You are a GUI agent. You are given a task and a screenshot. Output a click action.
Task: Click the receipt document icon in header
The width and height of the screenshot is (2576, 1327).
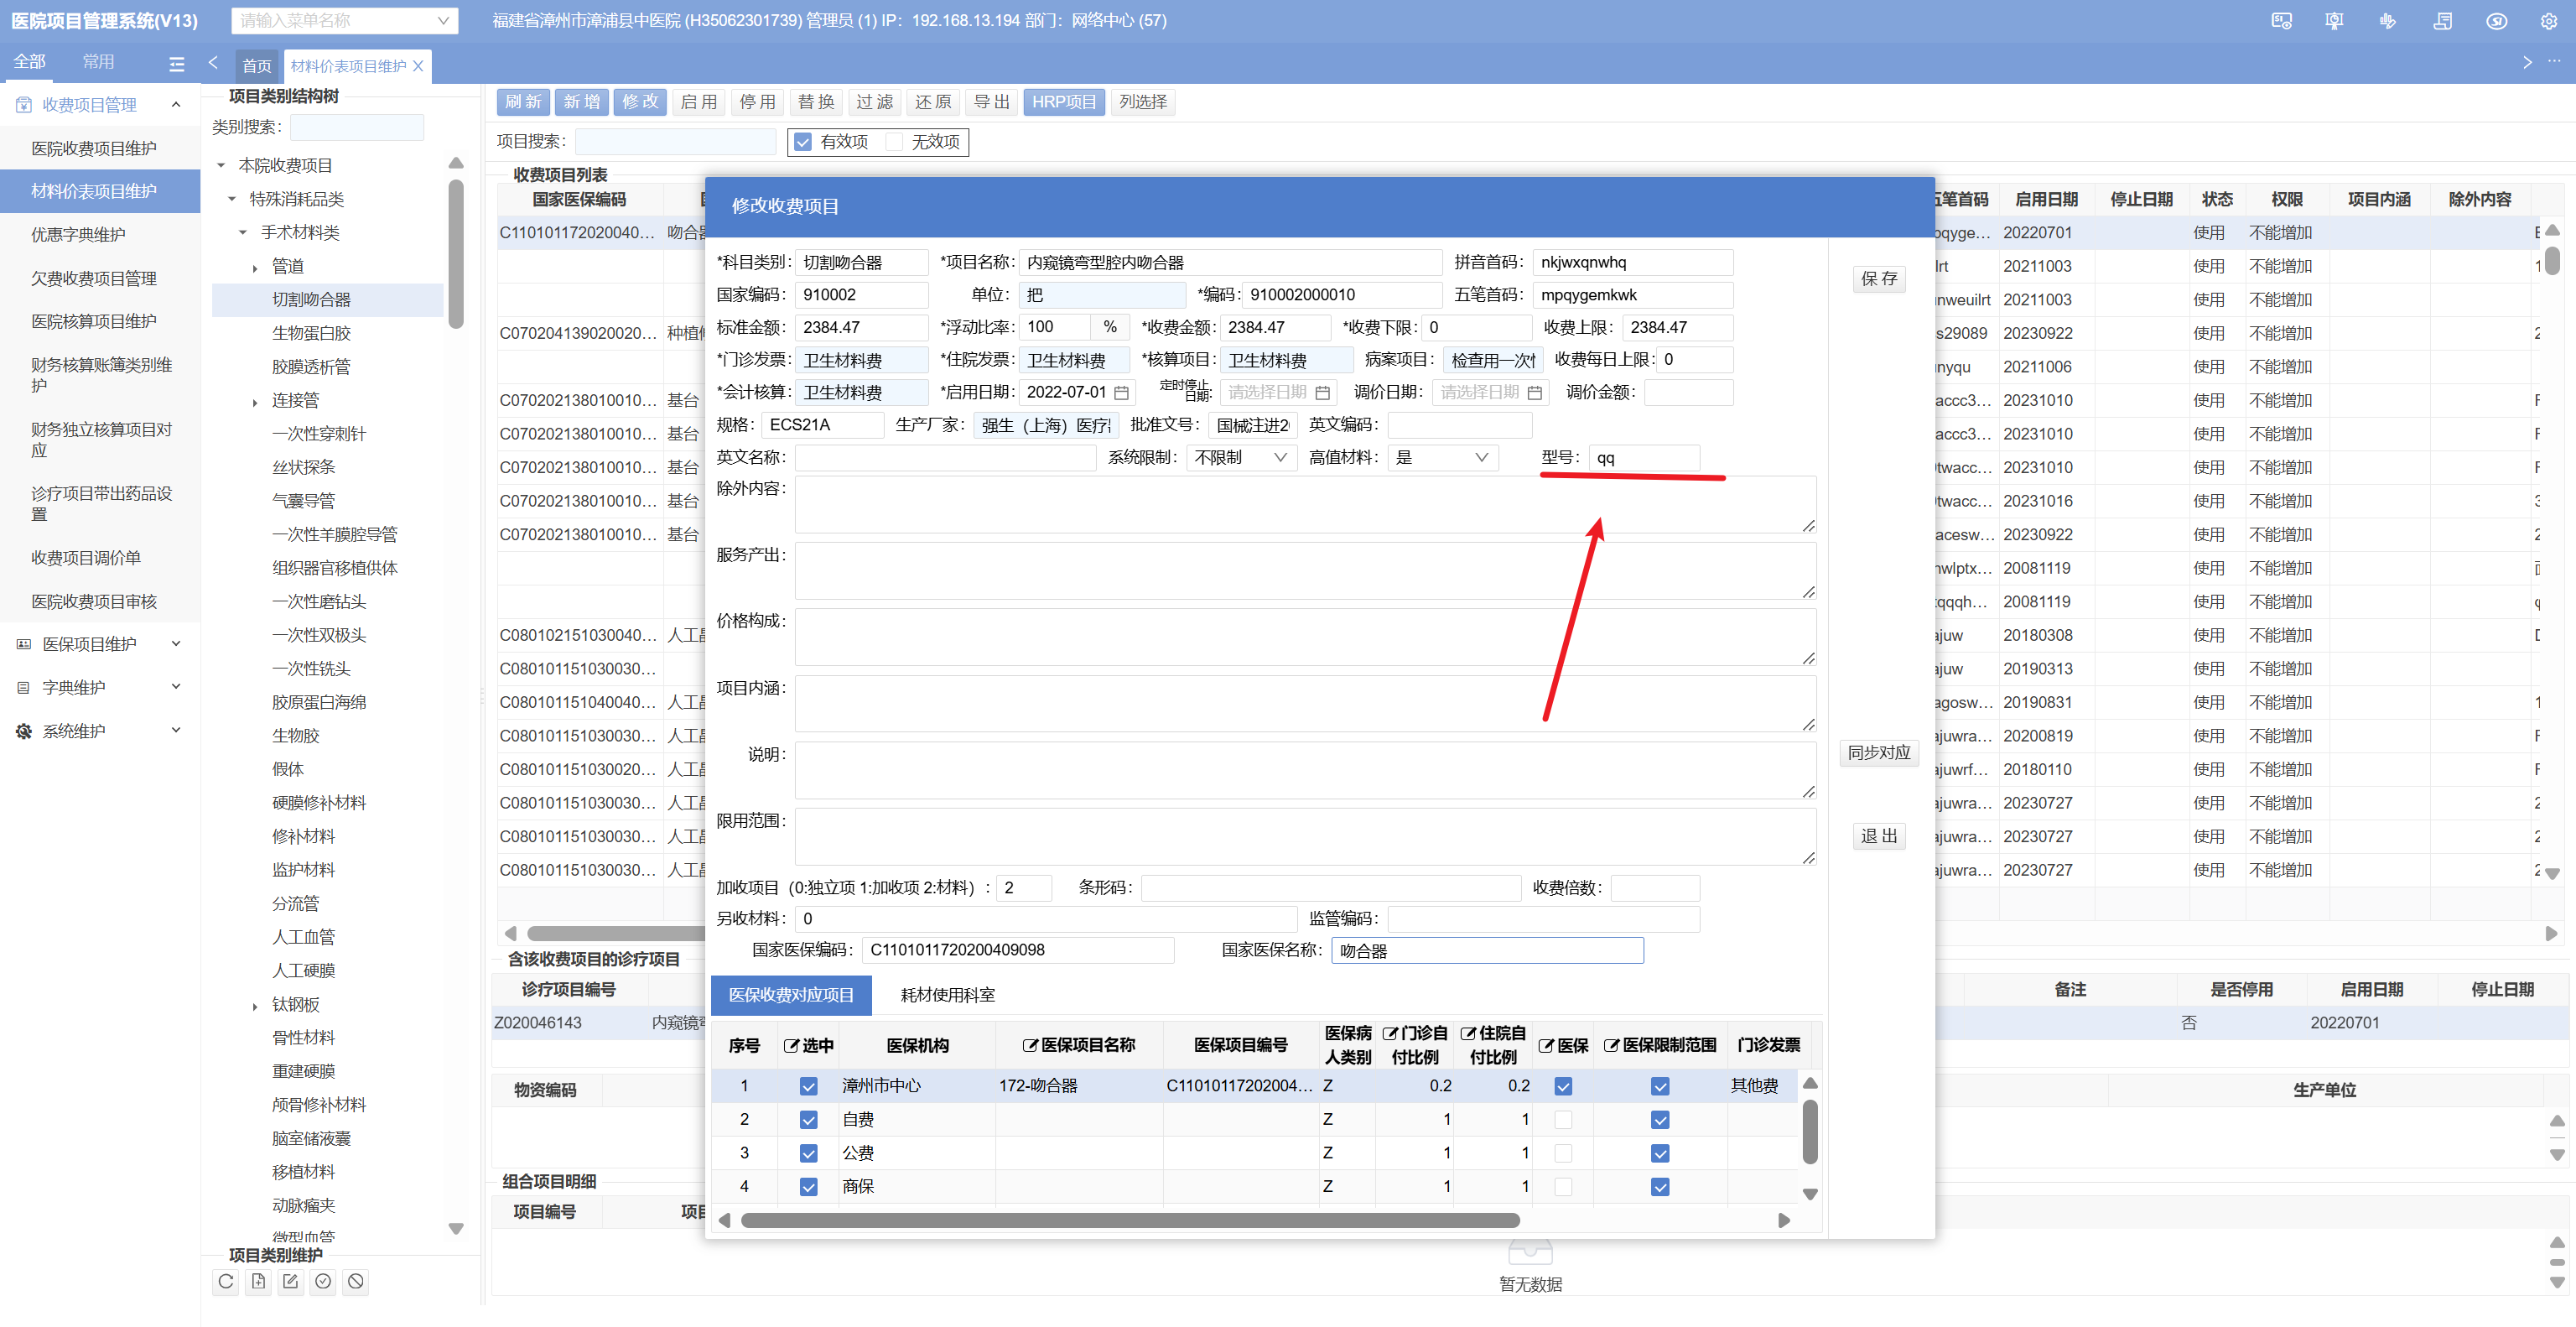[2442, 21]
